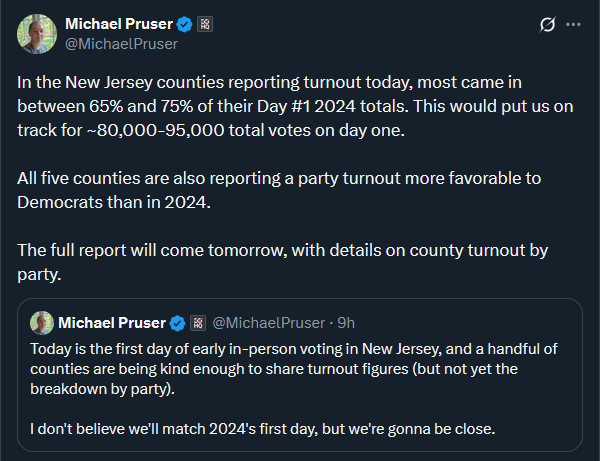Click the blue verified badge beside the top name

click(185, 23)
